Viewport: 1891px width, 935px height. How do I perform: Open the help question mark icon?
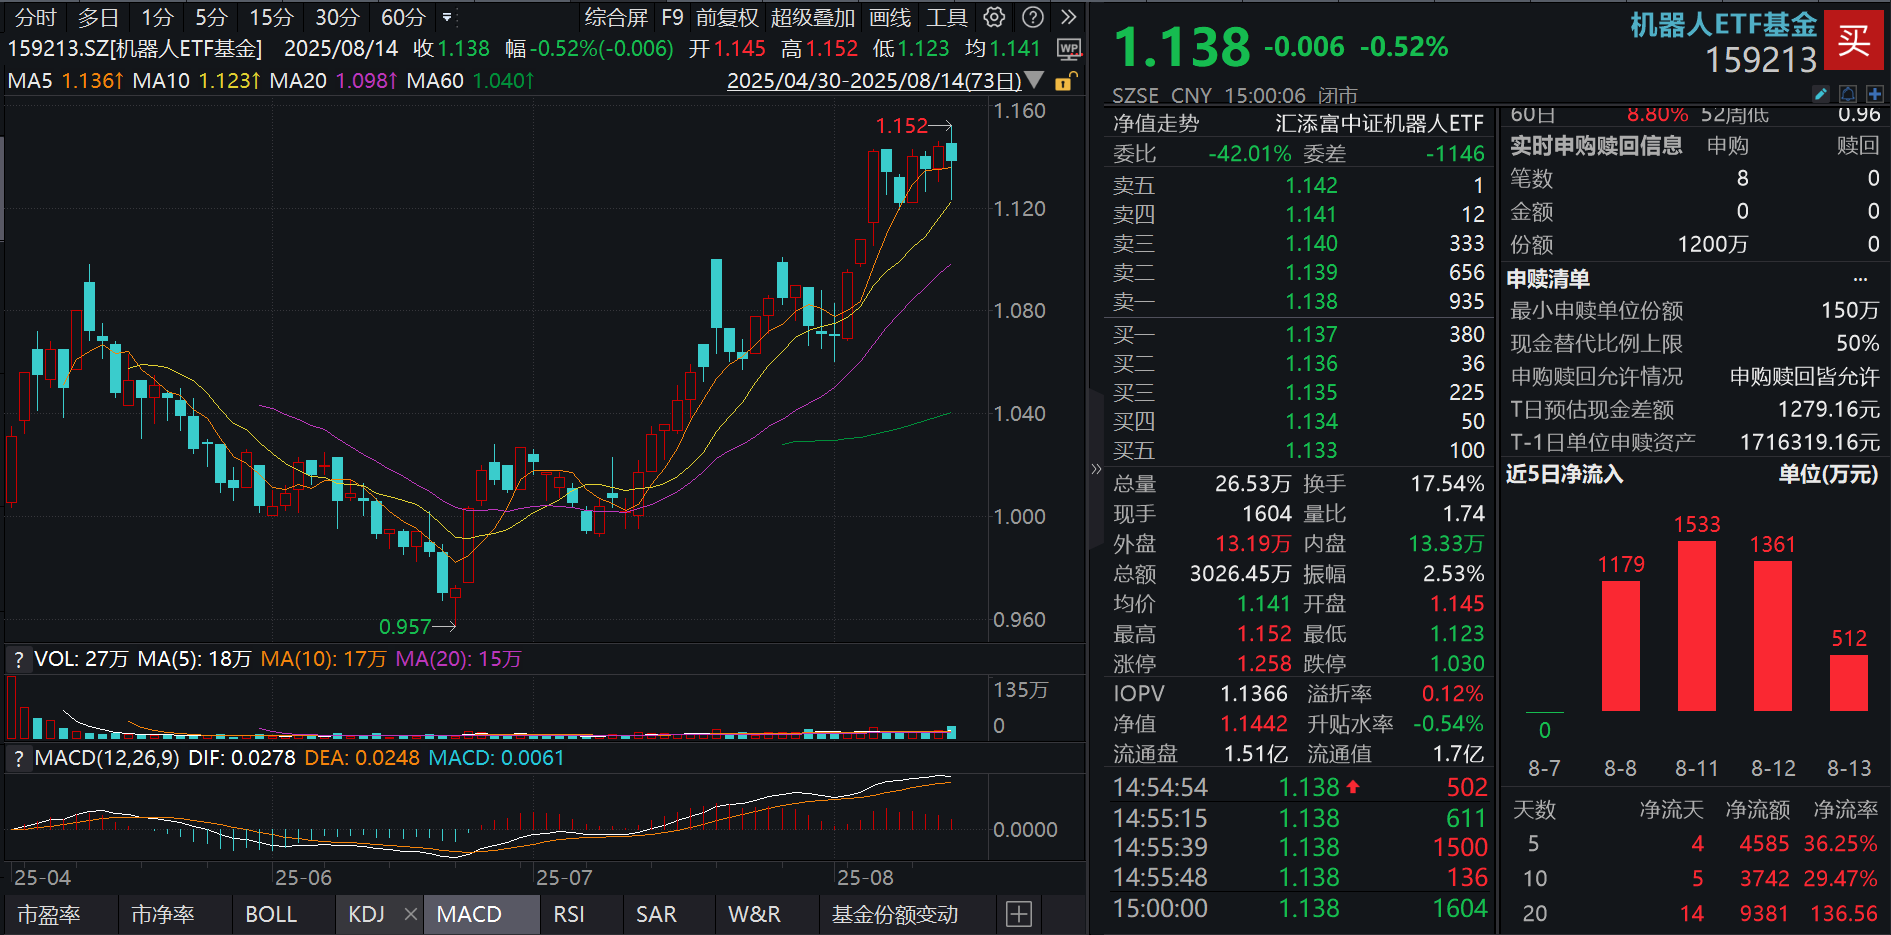1033,17
